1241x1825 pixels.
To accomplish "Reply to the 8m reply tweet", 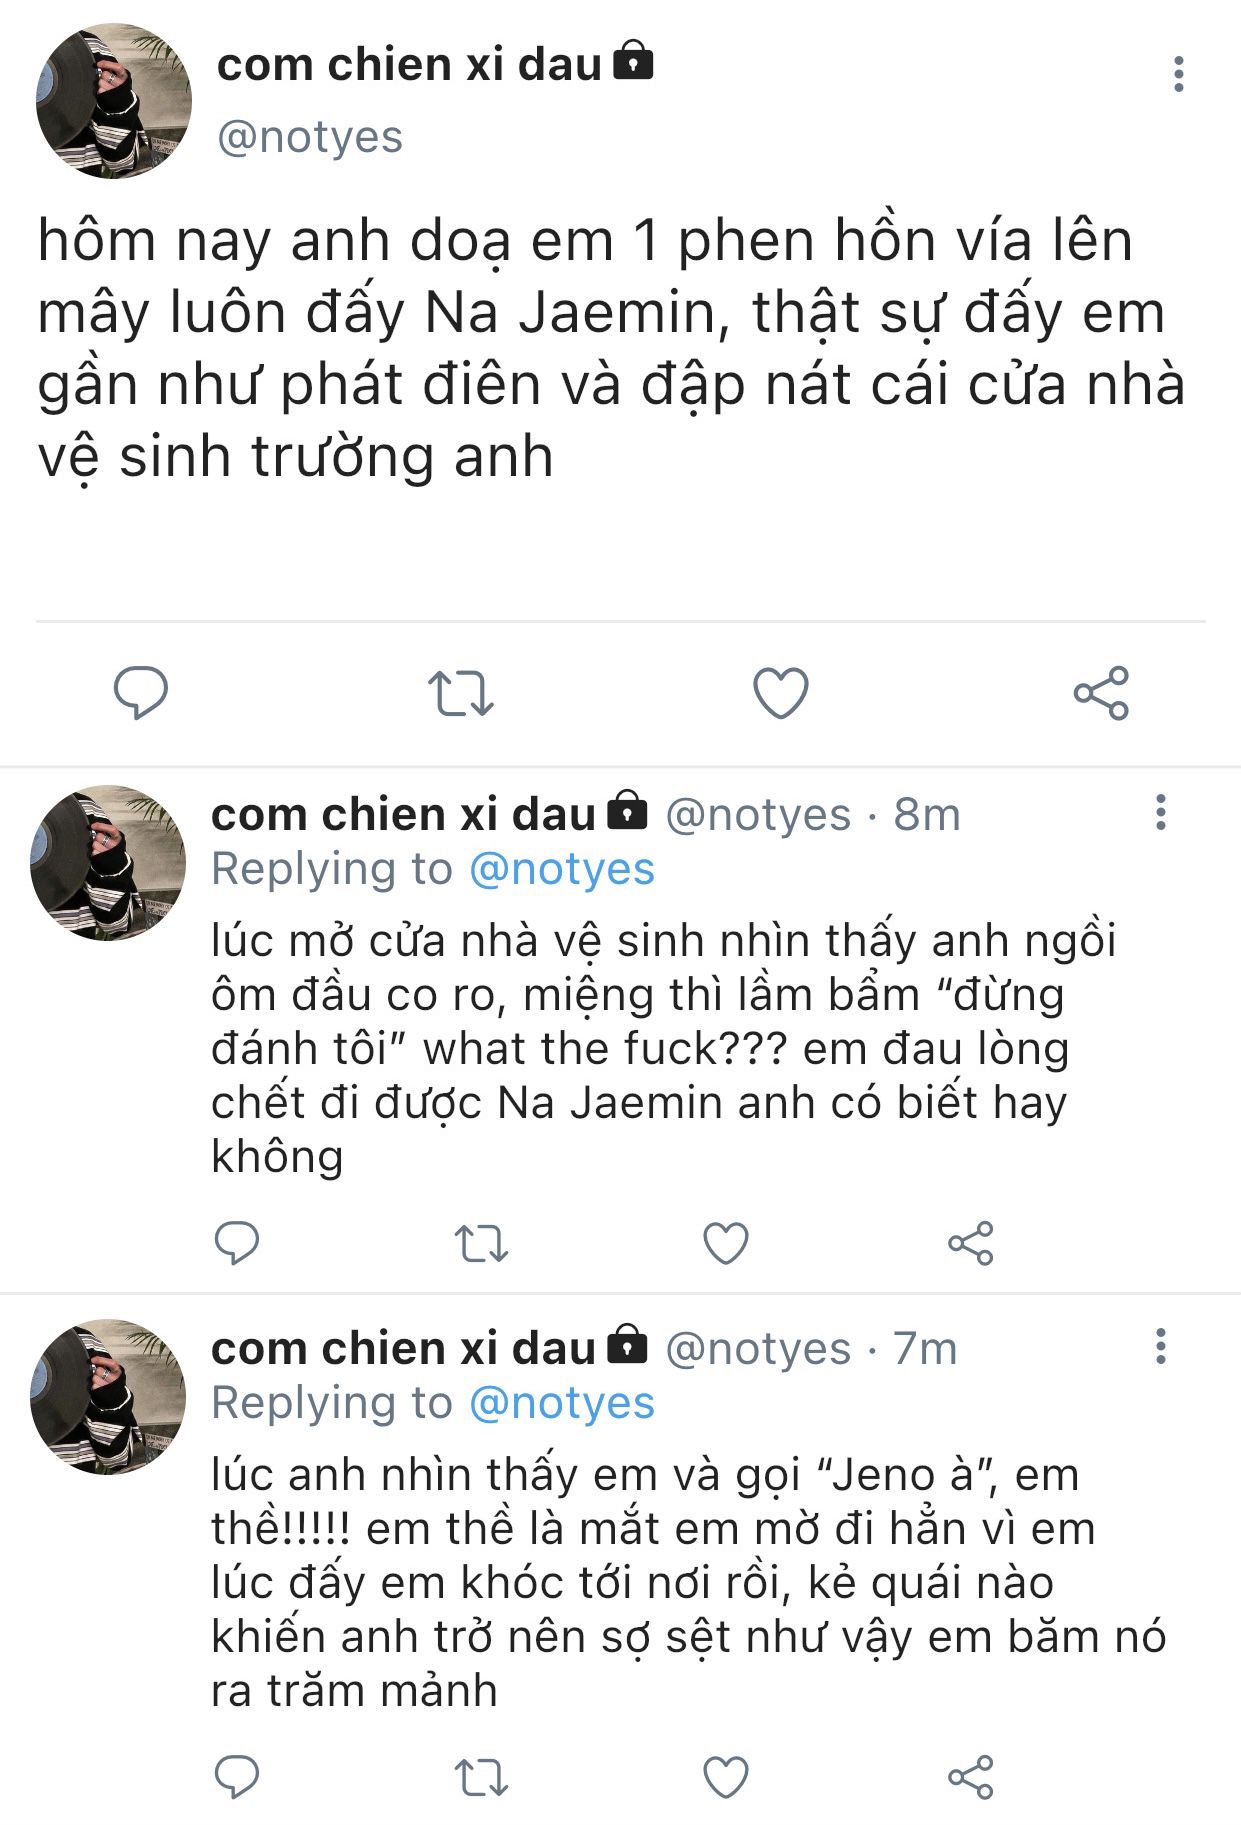I will coord(237,1243).
